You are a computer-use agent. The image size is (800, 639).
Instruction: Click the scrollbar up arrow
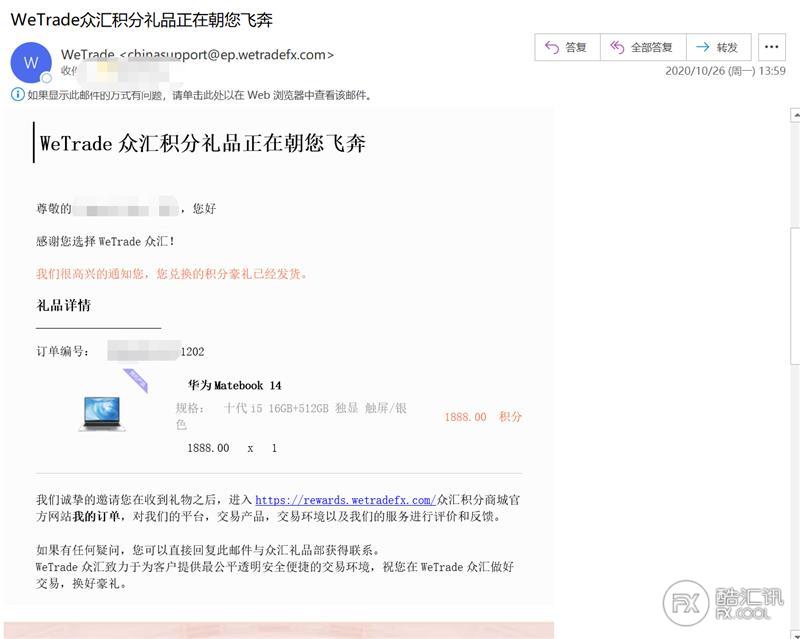(x=795, y=114)
